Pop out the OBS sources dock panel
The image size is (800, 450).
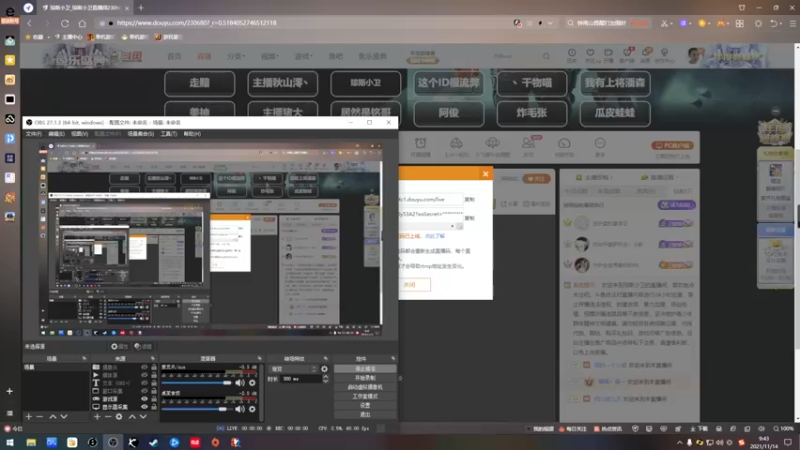coord(153,359)
